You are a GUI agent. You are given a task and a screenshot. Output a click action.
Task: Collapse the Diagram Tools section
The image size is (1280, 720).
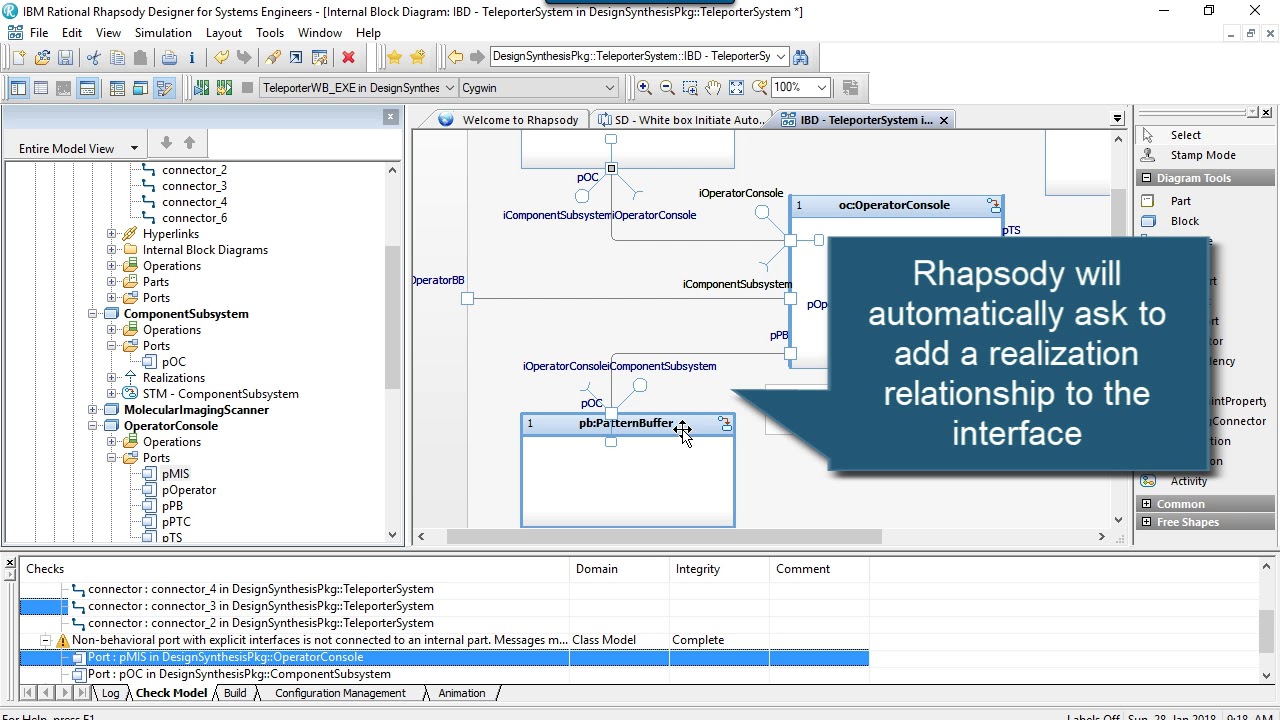[1146, 178]
